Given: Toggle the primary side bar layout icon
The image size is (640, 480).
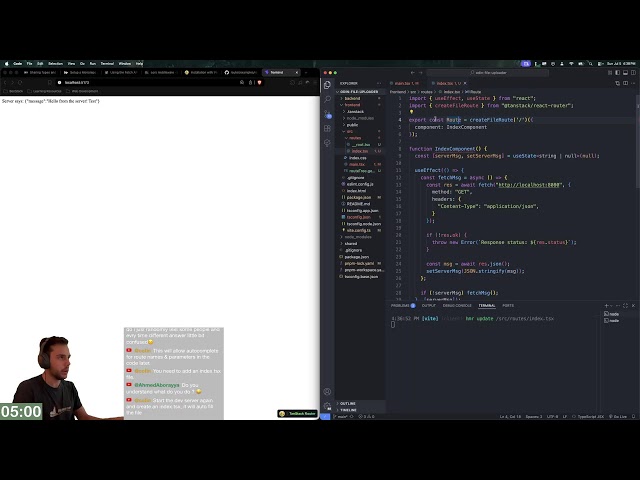Looking at the screenshot, I should click(618, 73).
